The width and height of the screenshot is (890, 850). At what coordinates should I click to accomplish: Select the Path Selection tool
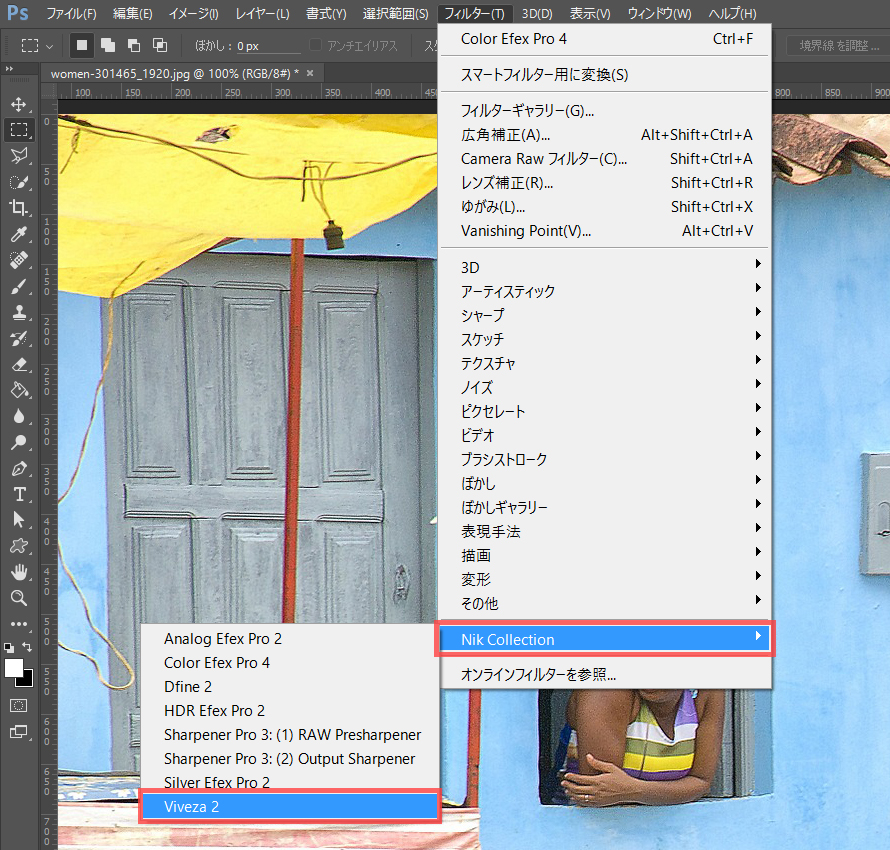(19, 520)
